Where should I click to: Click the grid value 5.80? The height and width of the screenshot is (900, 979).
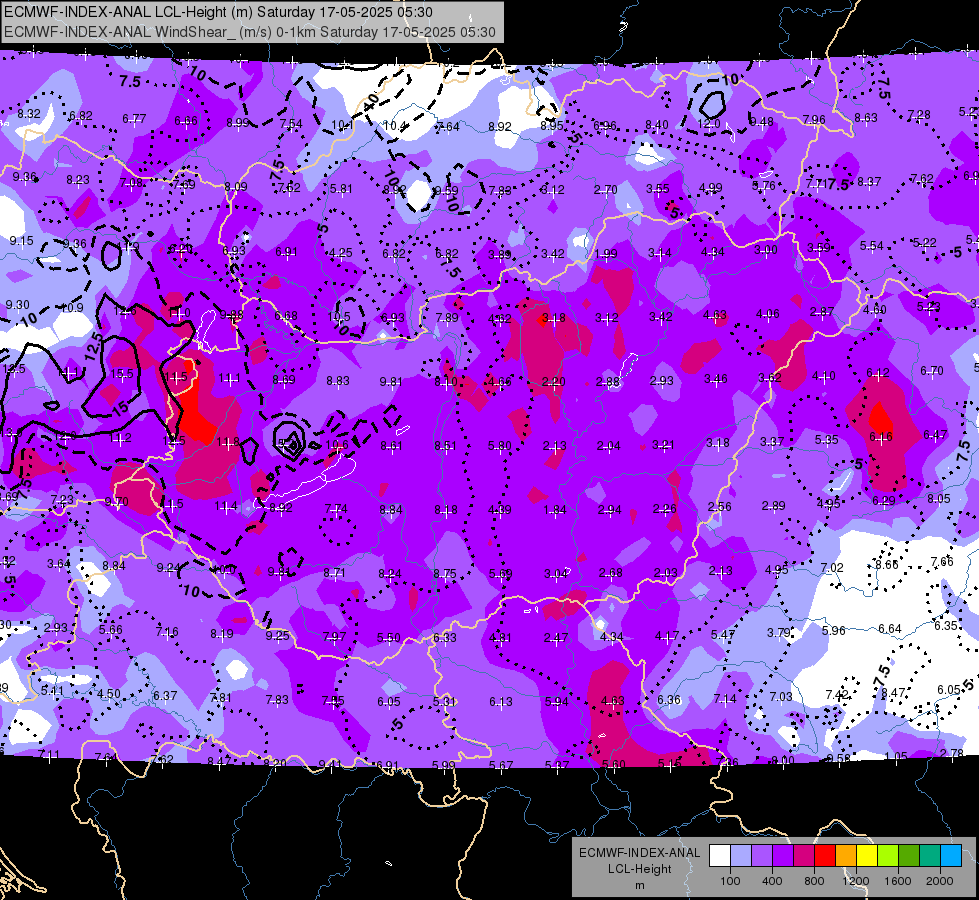click(499, 445)
